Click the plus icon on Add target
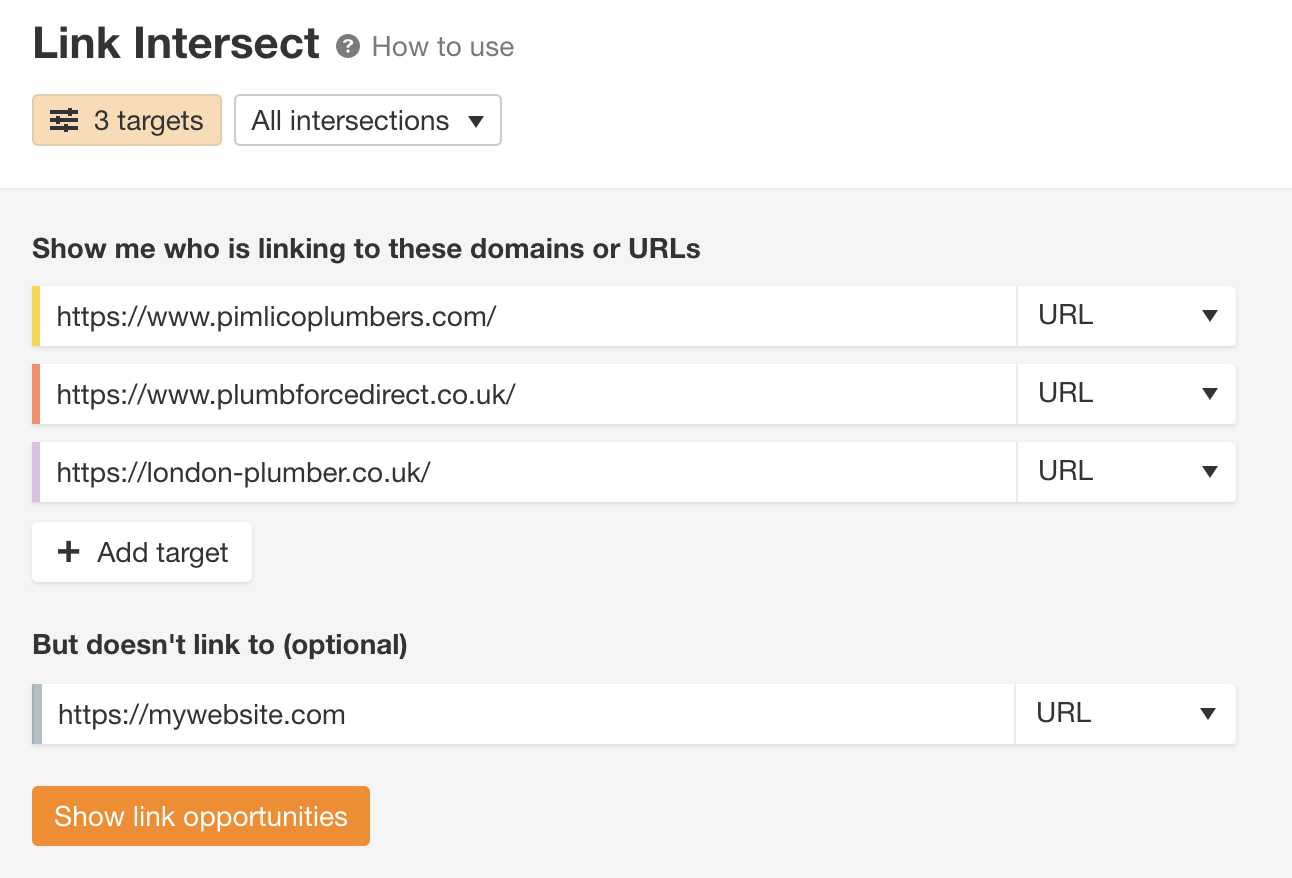The width and height of the screenshot is (1292, 878). 68,551
